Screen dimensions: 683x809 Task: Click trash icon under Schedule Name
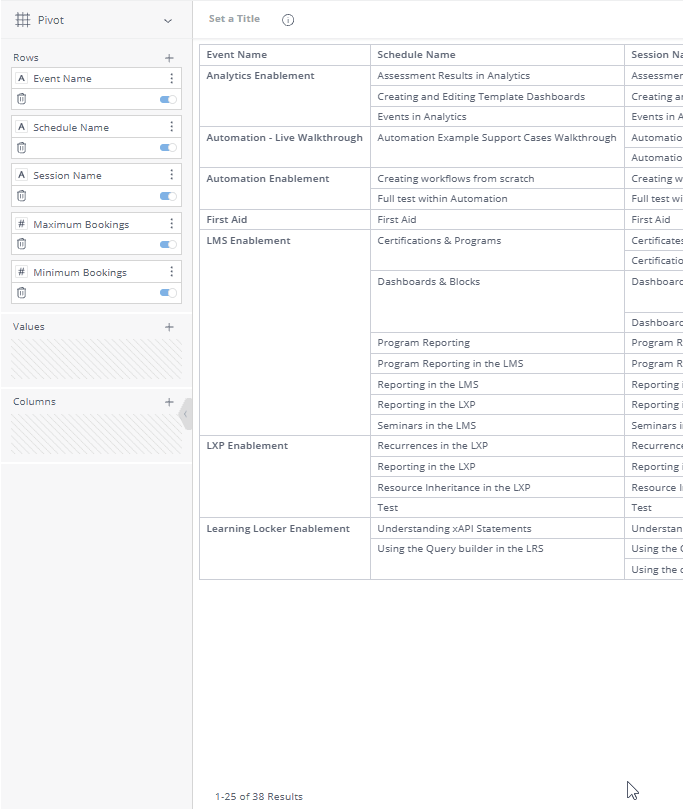point(21,147)
